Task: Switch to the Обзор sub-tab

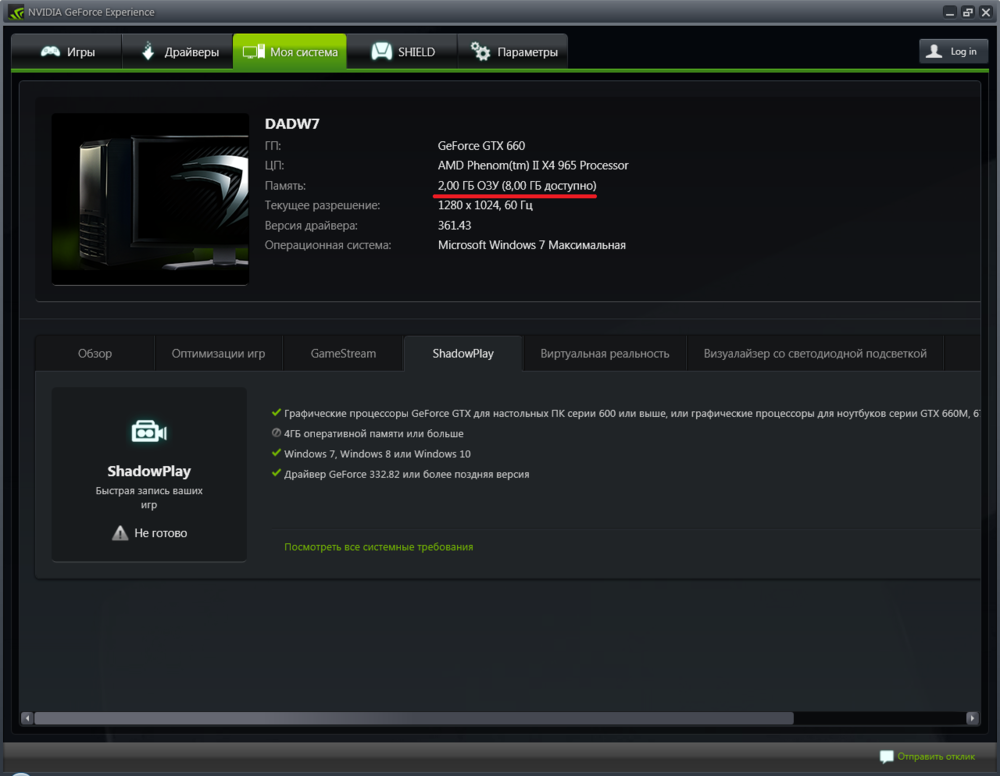Action: pyautogui.click(x=95, y=353)
